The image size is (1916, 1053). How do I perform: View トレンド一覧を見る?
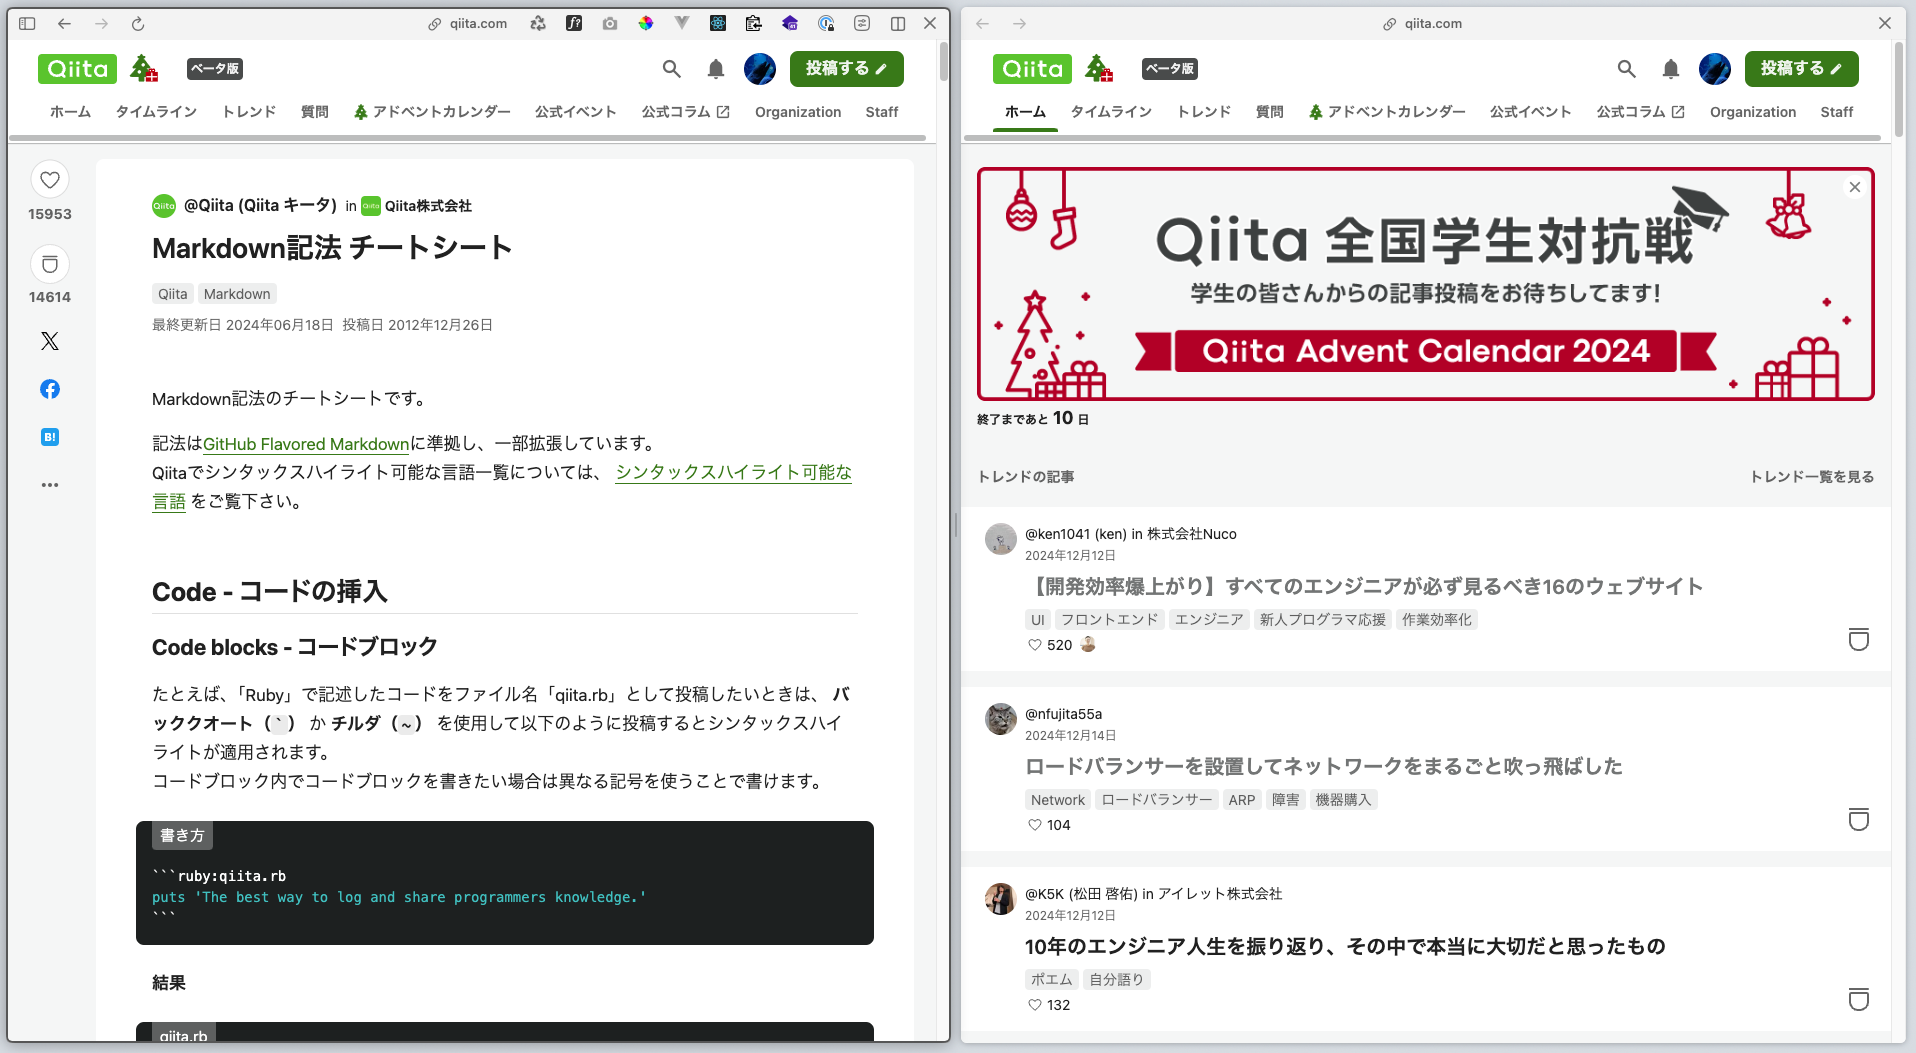point(1813,477)
